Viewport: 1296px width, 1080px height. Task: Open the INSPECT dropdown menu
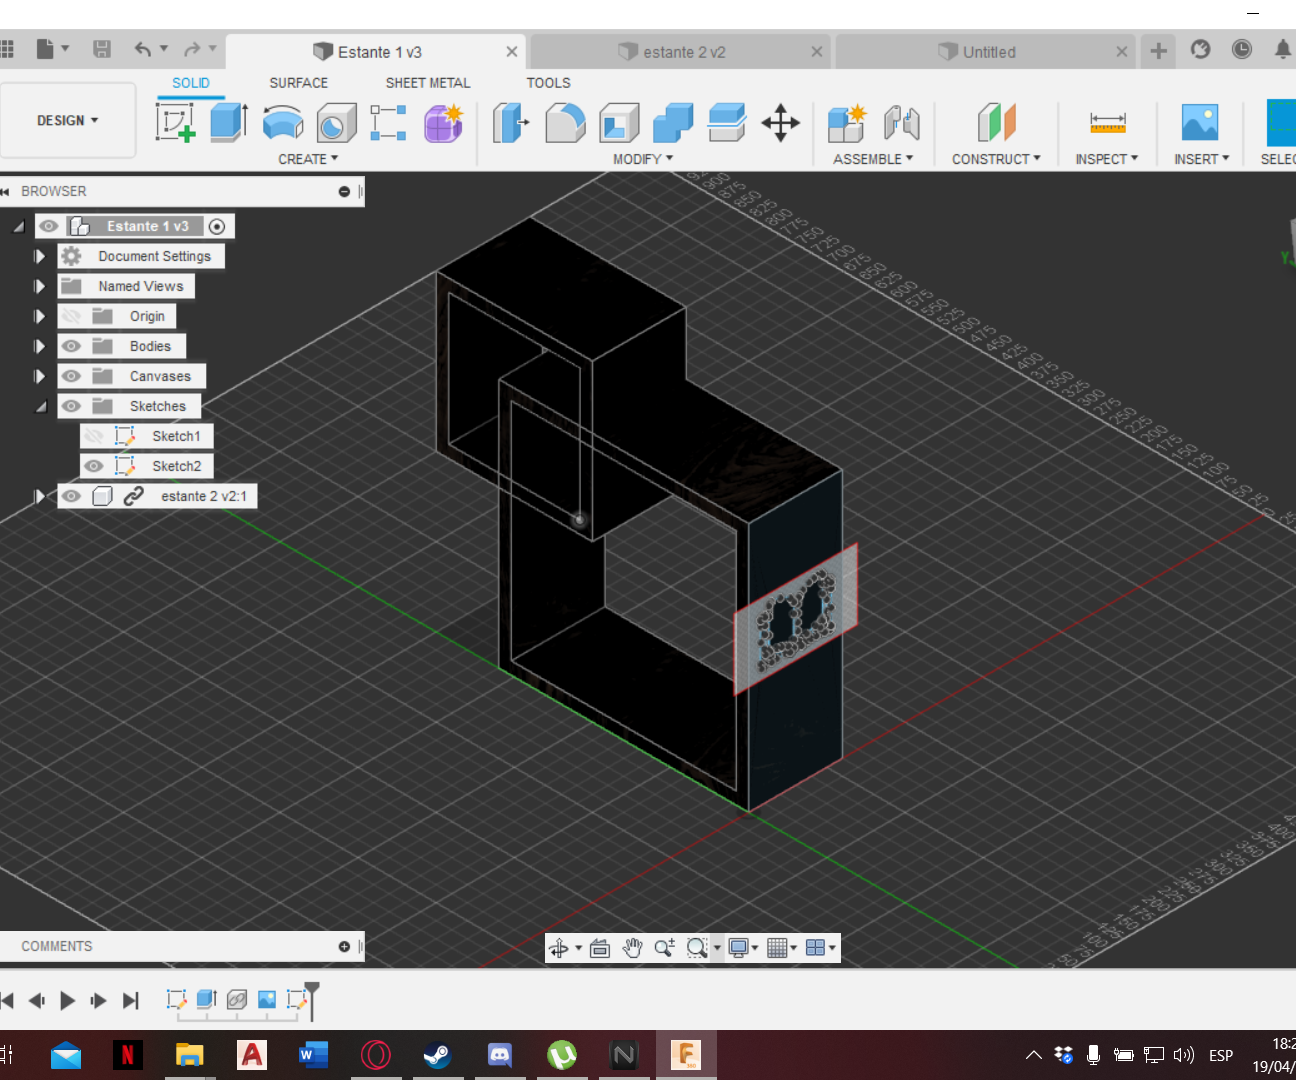point(1106,159)
